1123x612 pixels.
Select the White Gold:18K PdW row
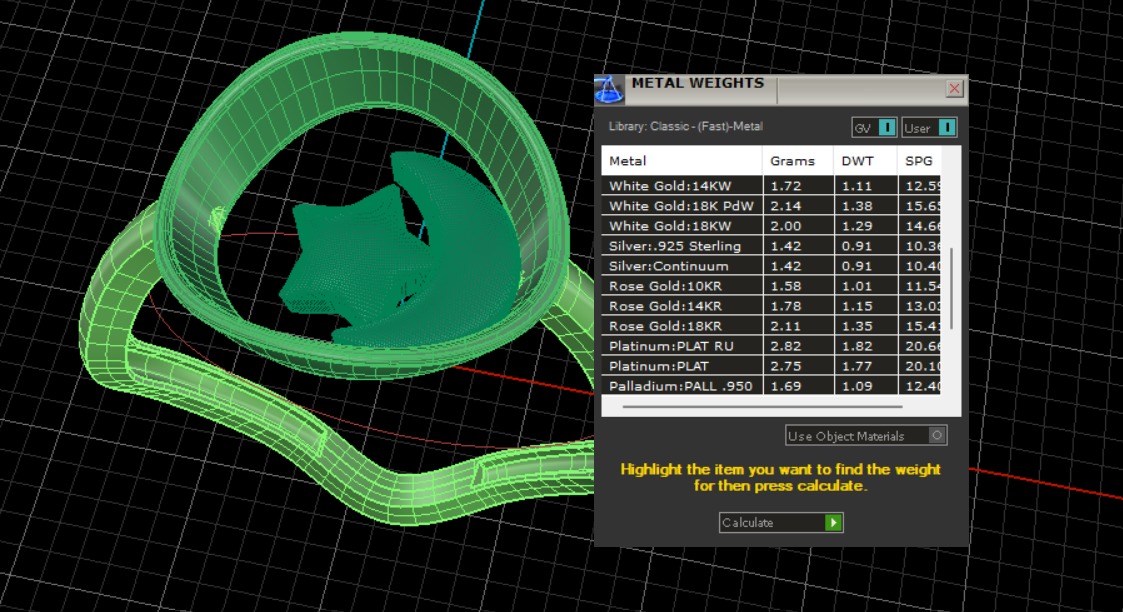tap(771, 205)
